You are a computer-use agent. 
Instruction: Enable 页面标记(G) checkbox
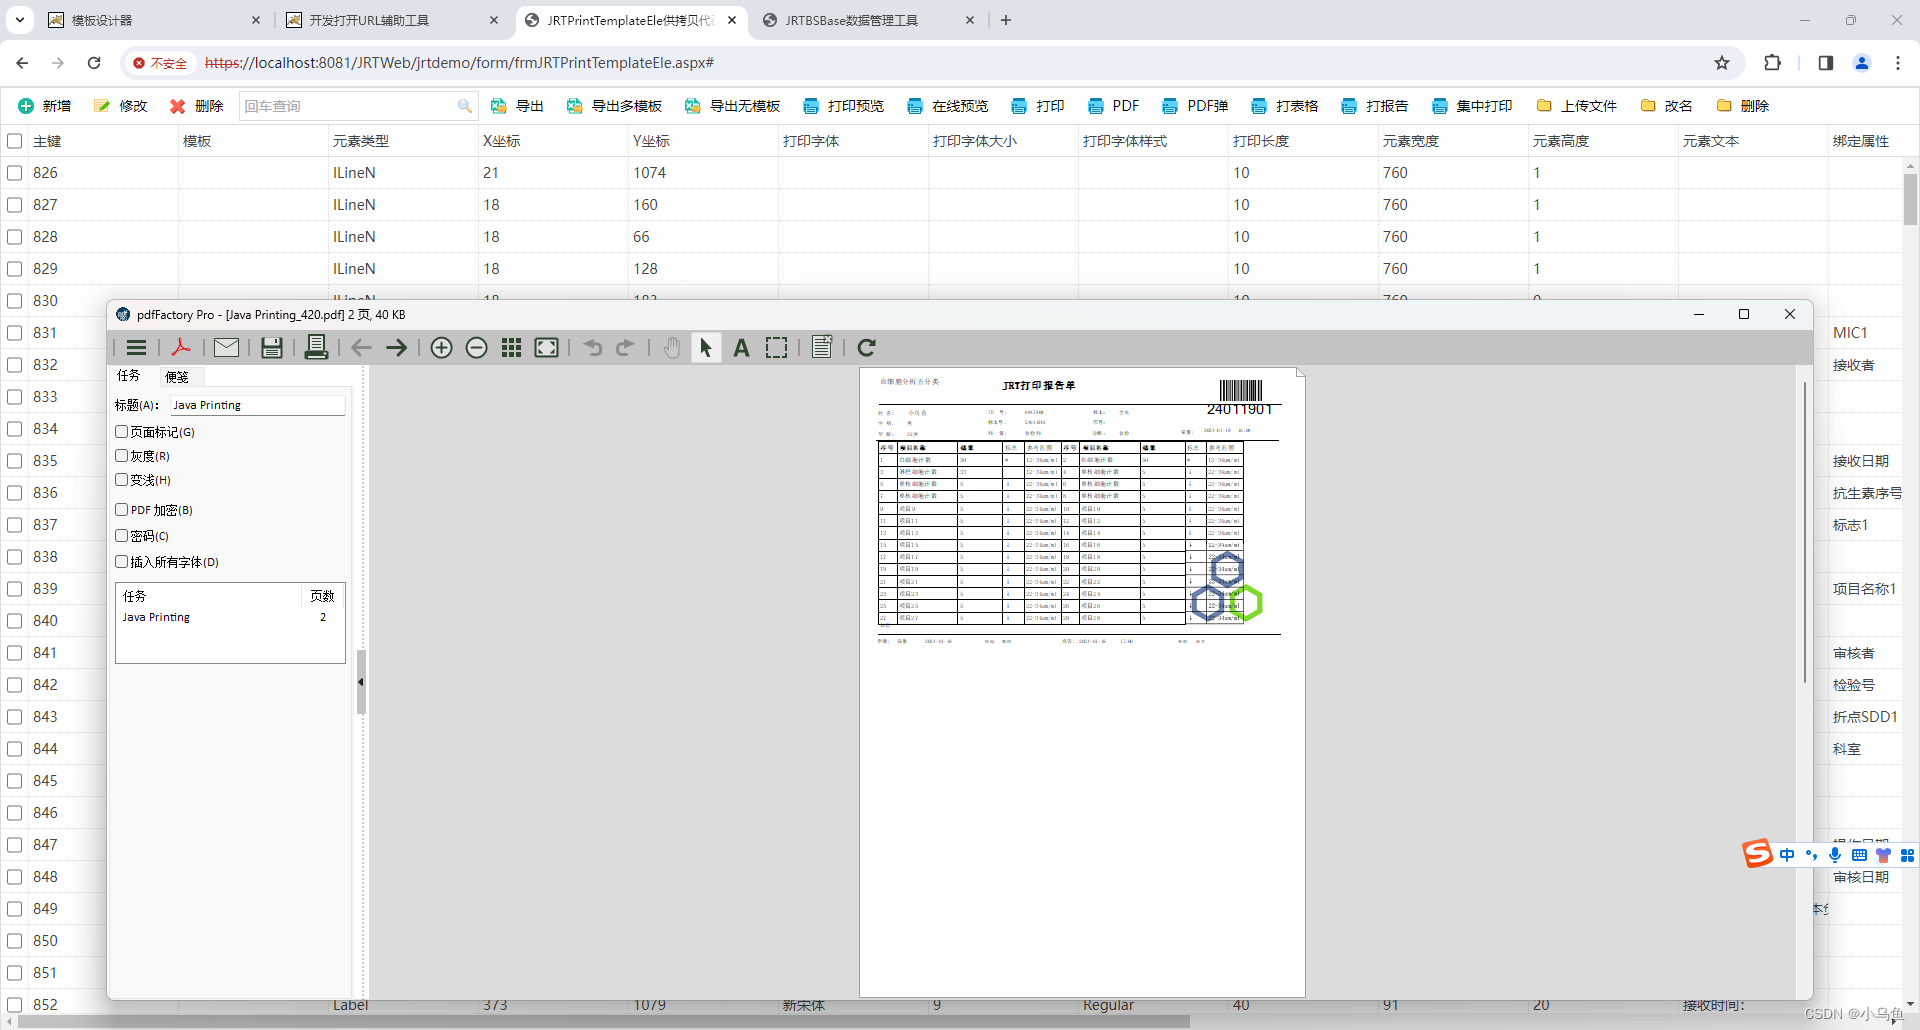click(x=122, y=432)
